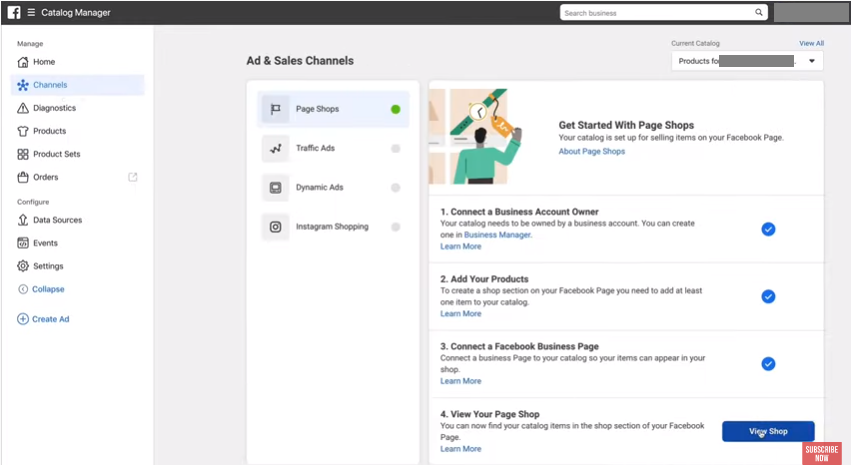Image resolution: width=851 pixels, height=465 pixels.
Task: Click the View Shop button
Action: pyautogui.click(x=768, y=431)
